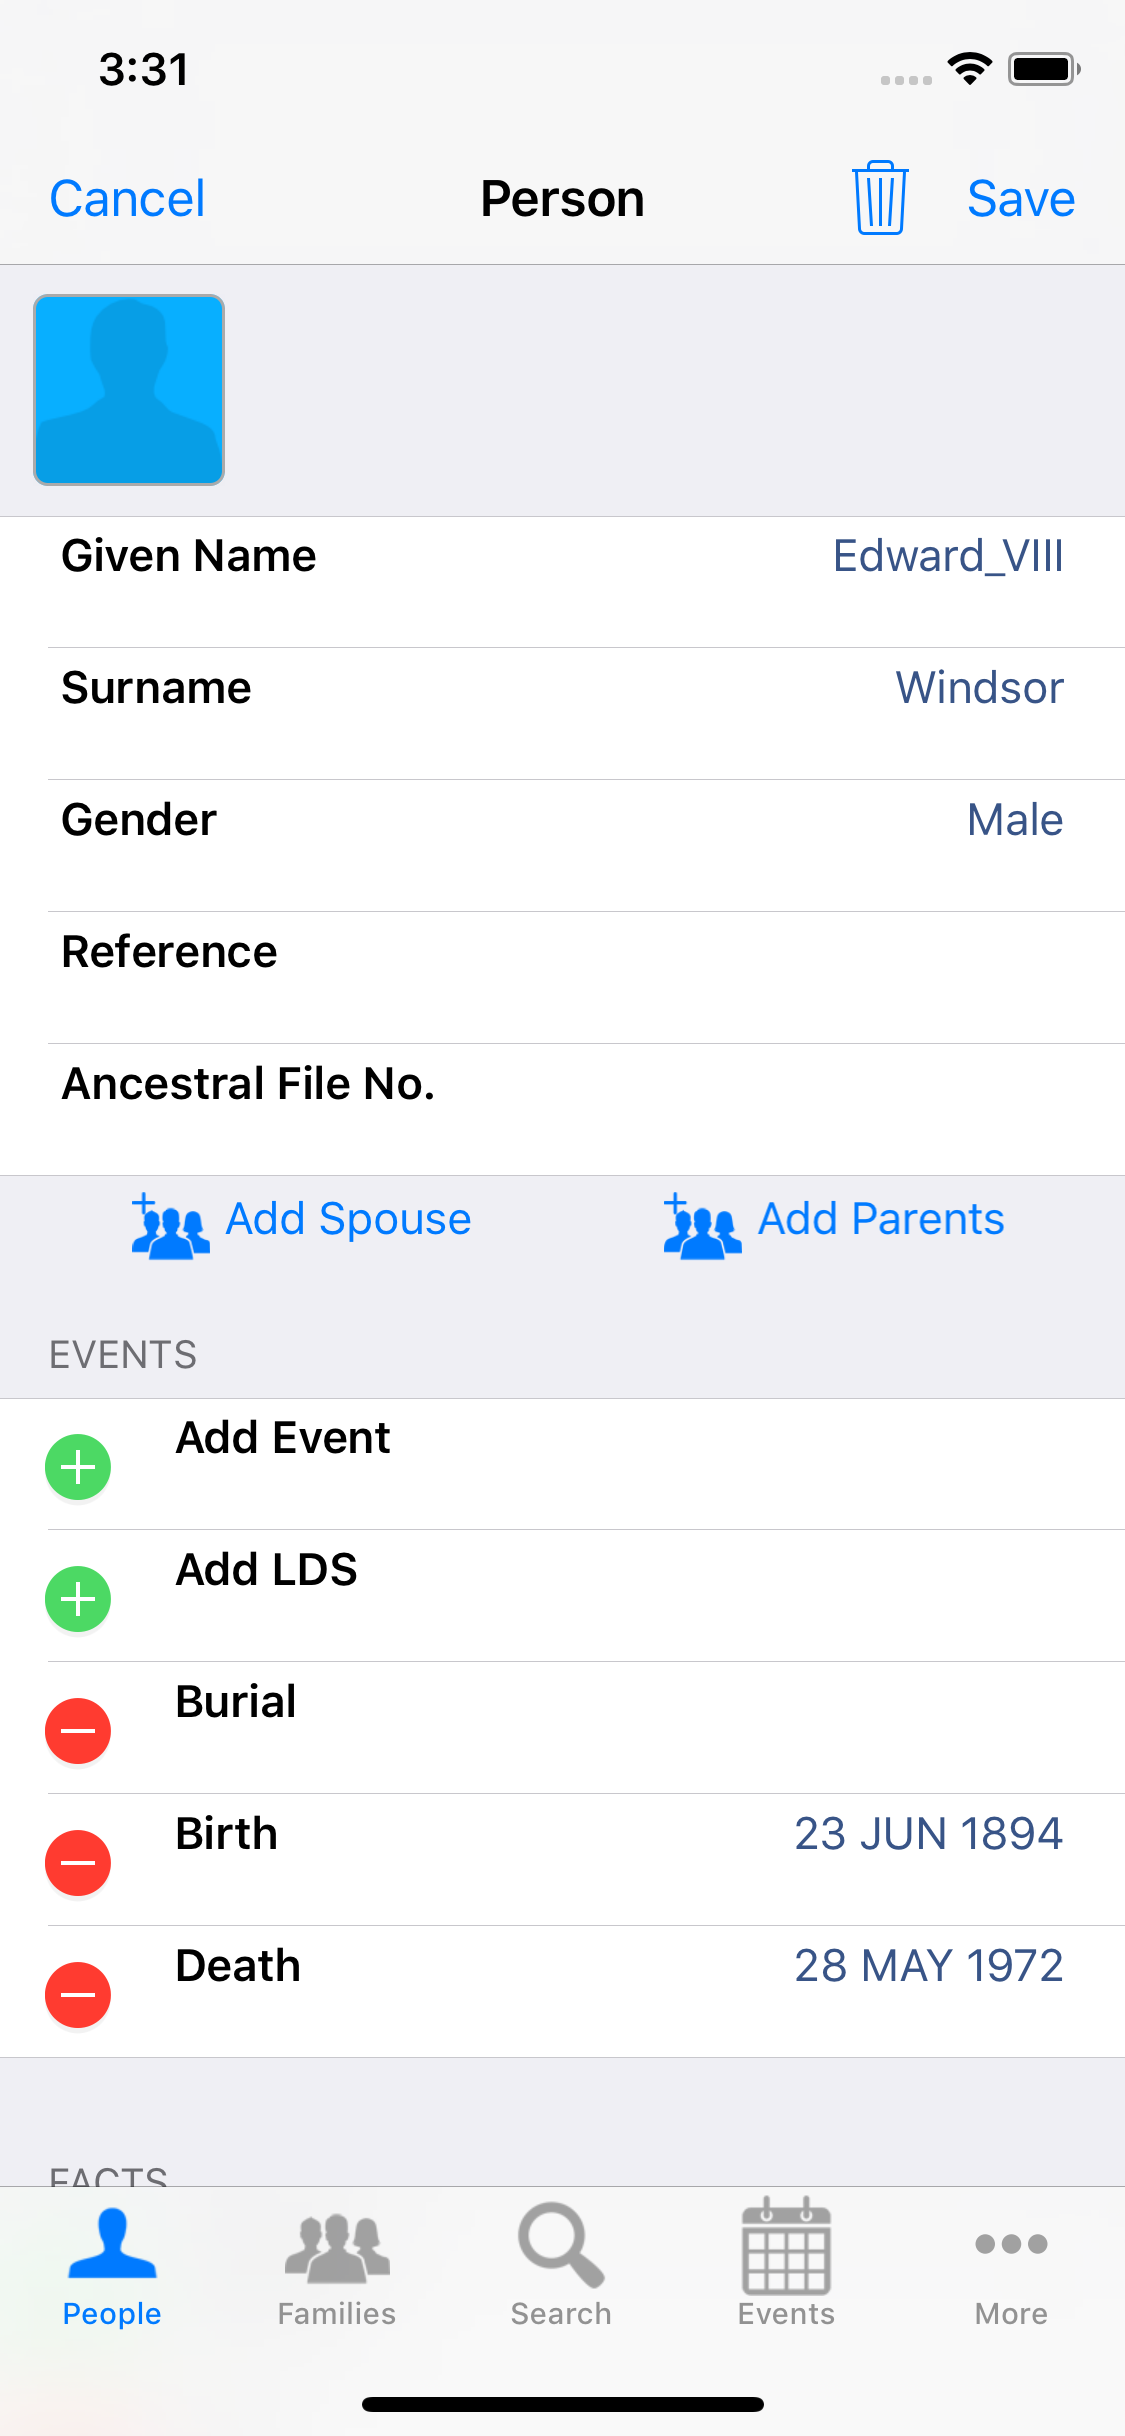Edit the Given Name field Edward_VIII

pyautogui.click(x=947, y=557)
